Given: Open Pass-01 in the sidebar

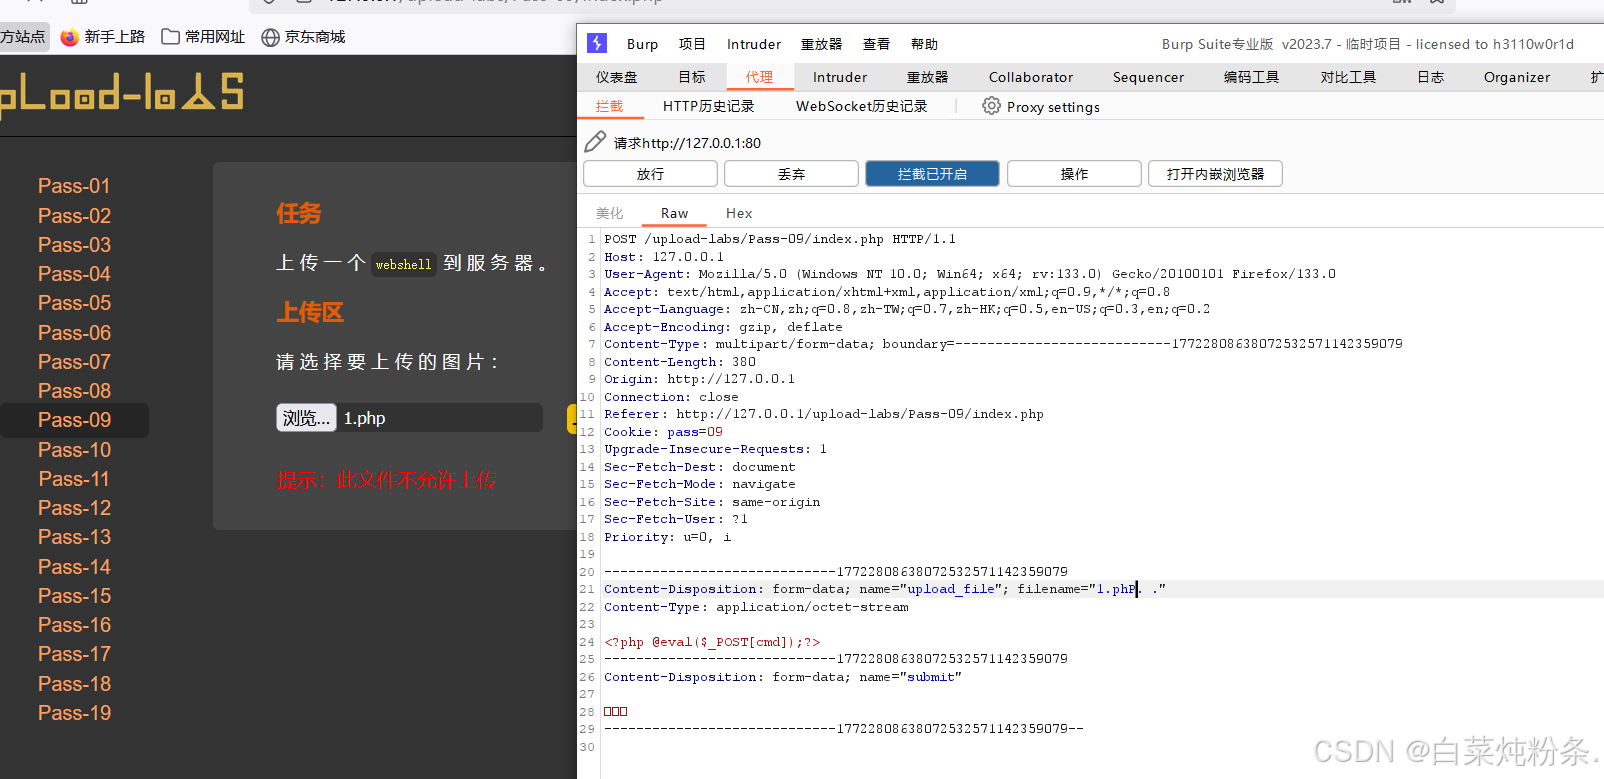Looking at the screenshot, I should pos(74,186).
